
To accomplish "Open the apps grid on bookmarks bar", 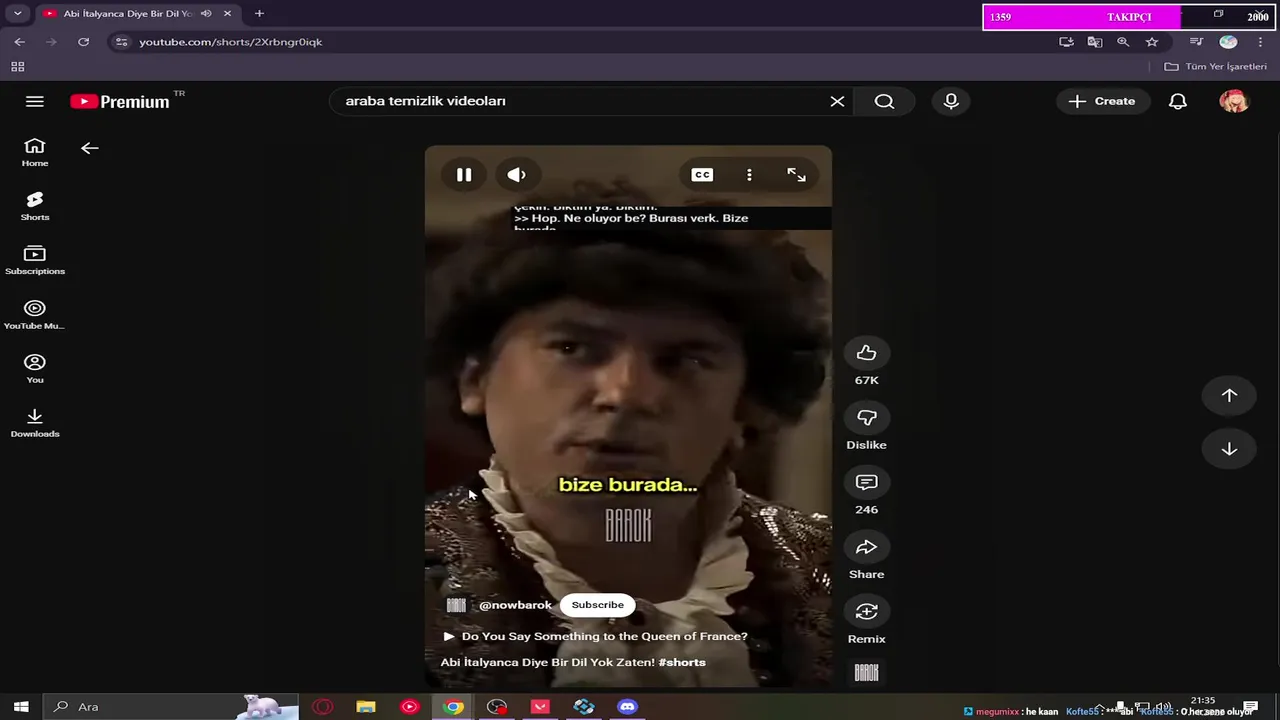I will (x=17, y=67).
